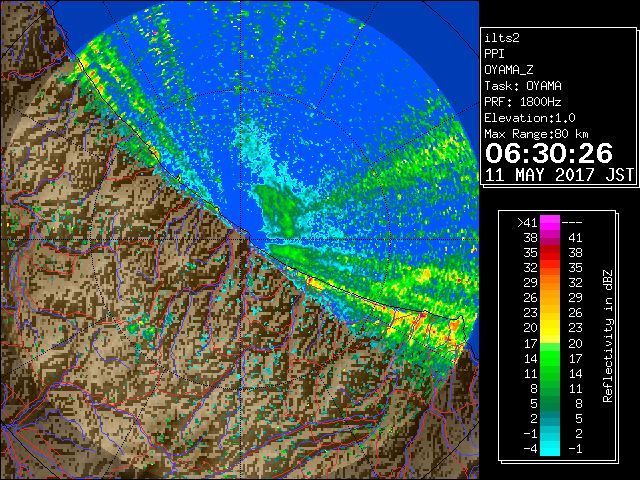Viewport: 640px width, 480px height.
Task: Click the radar origin where the crosshair lines meet
Action: 241,239
